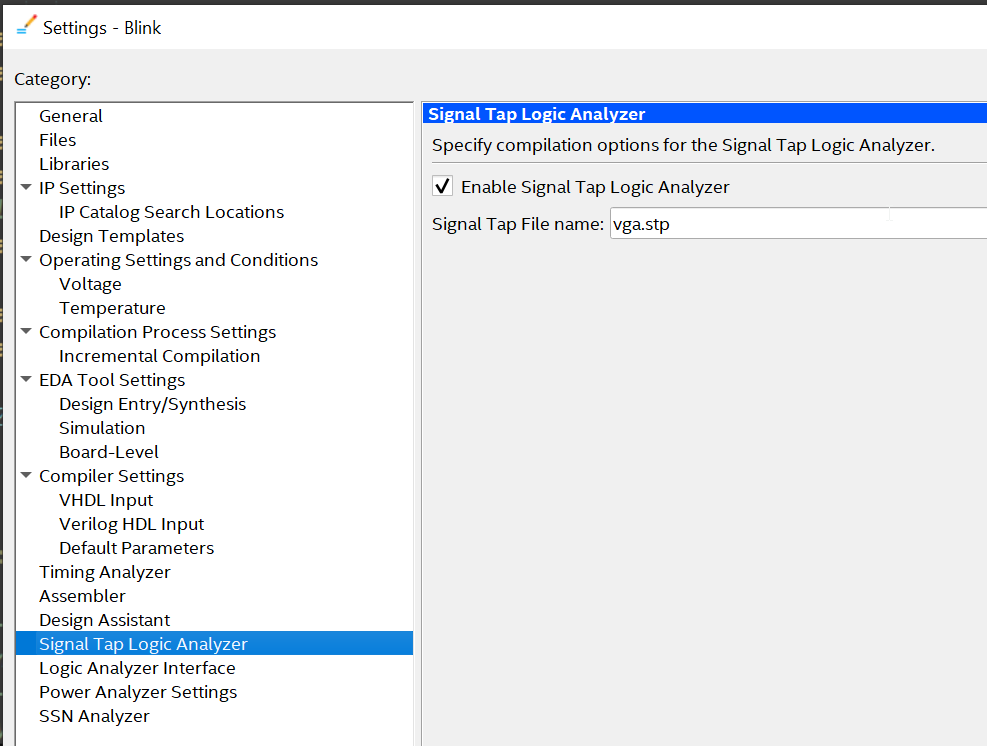Collapse the Compiler Settings group
987x746 pixels.
click(x=26, y=476)
